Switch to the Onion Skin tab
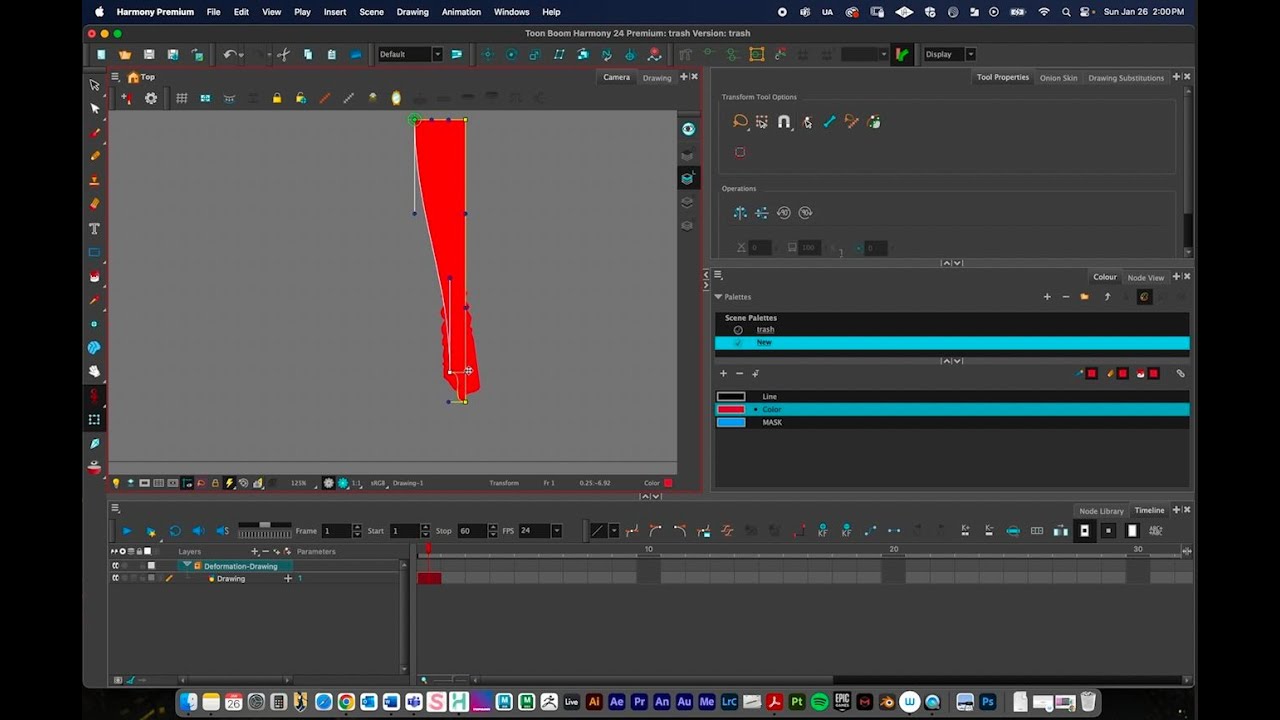This screenshot has width=1280, height=720. (1058, 77)
